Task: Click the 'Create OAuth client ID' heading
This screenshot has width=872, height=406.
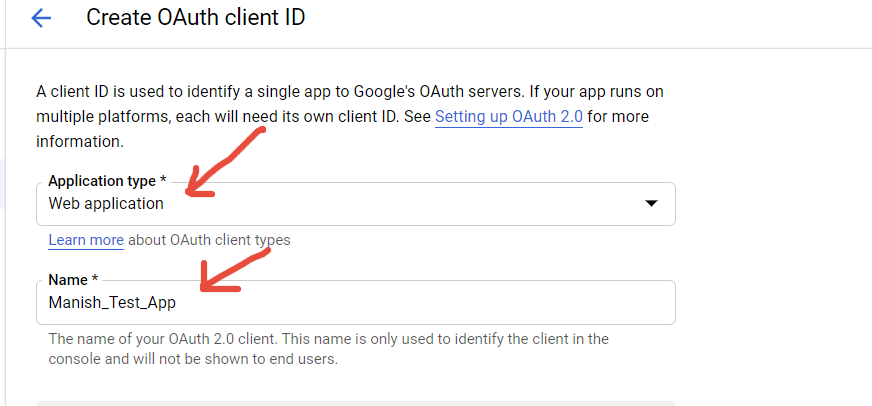Action: click(195, 18)
